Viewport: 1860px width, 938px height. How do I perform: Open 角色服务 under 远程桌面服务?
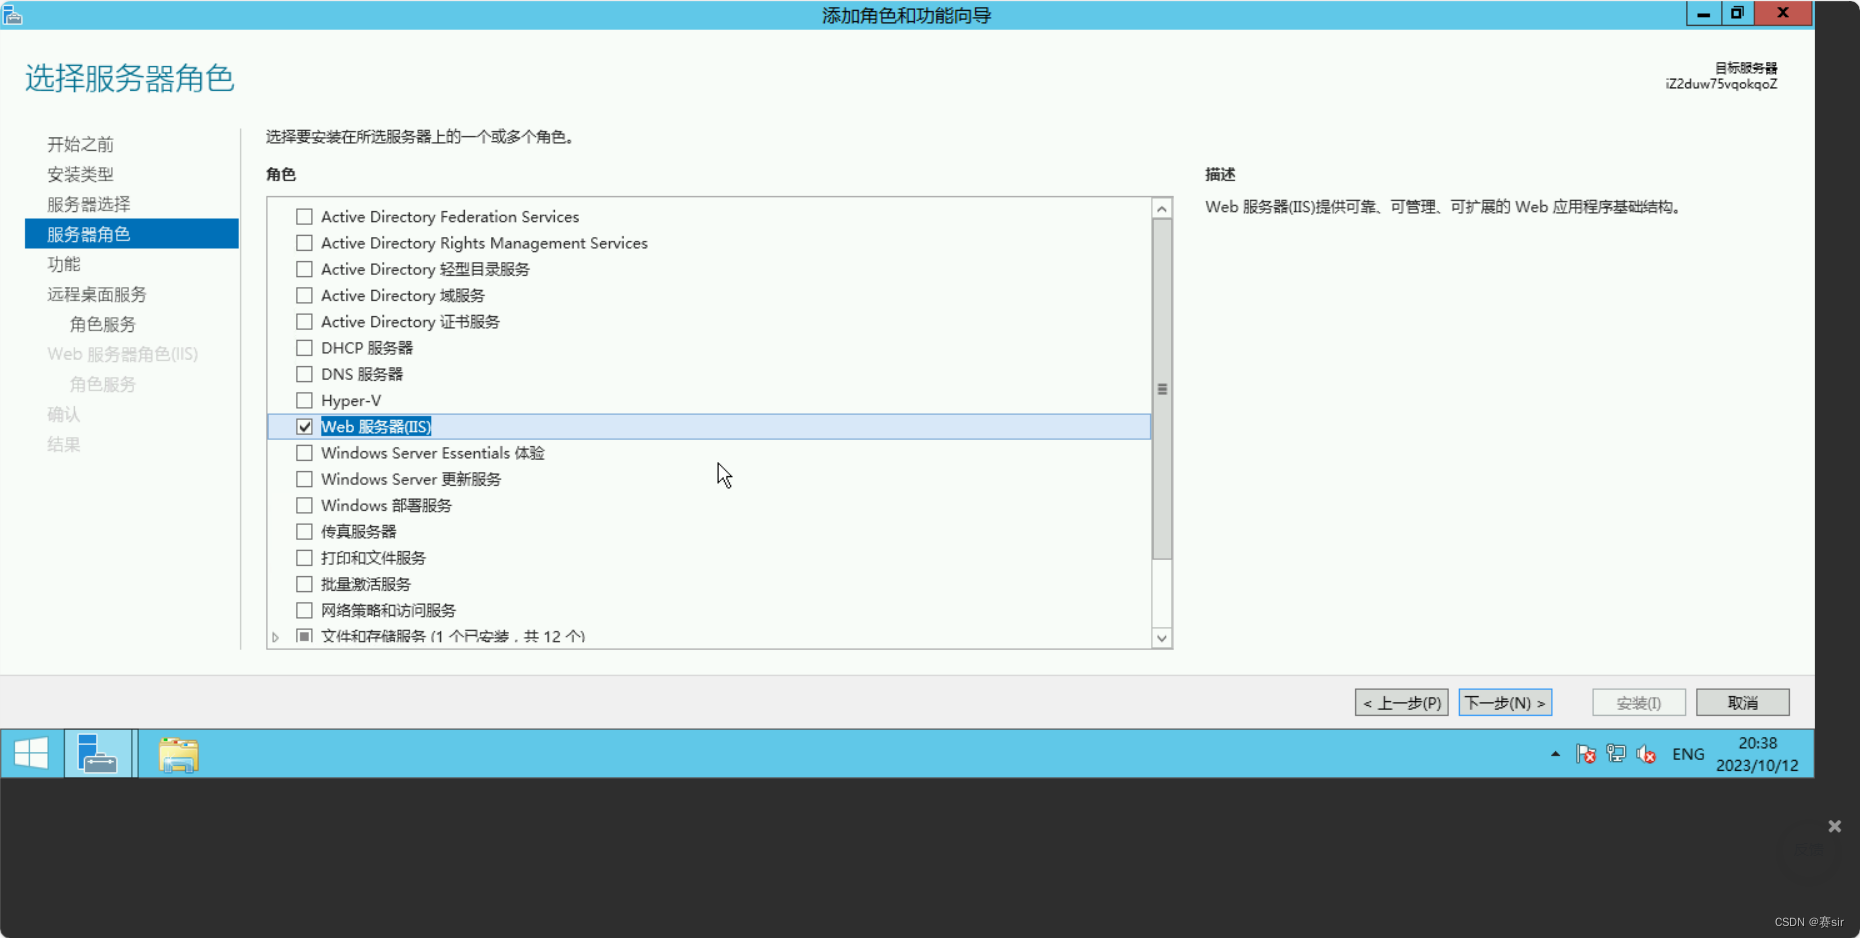pos(103,324)
